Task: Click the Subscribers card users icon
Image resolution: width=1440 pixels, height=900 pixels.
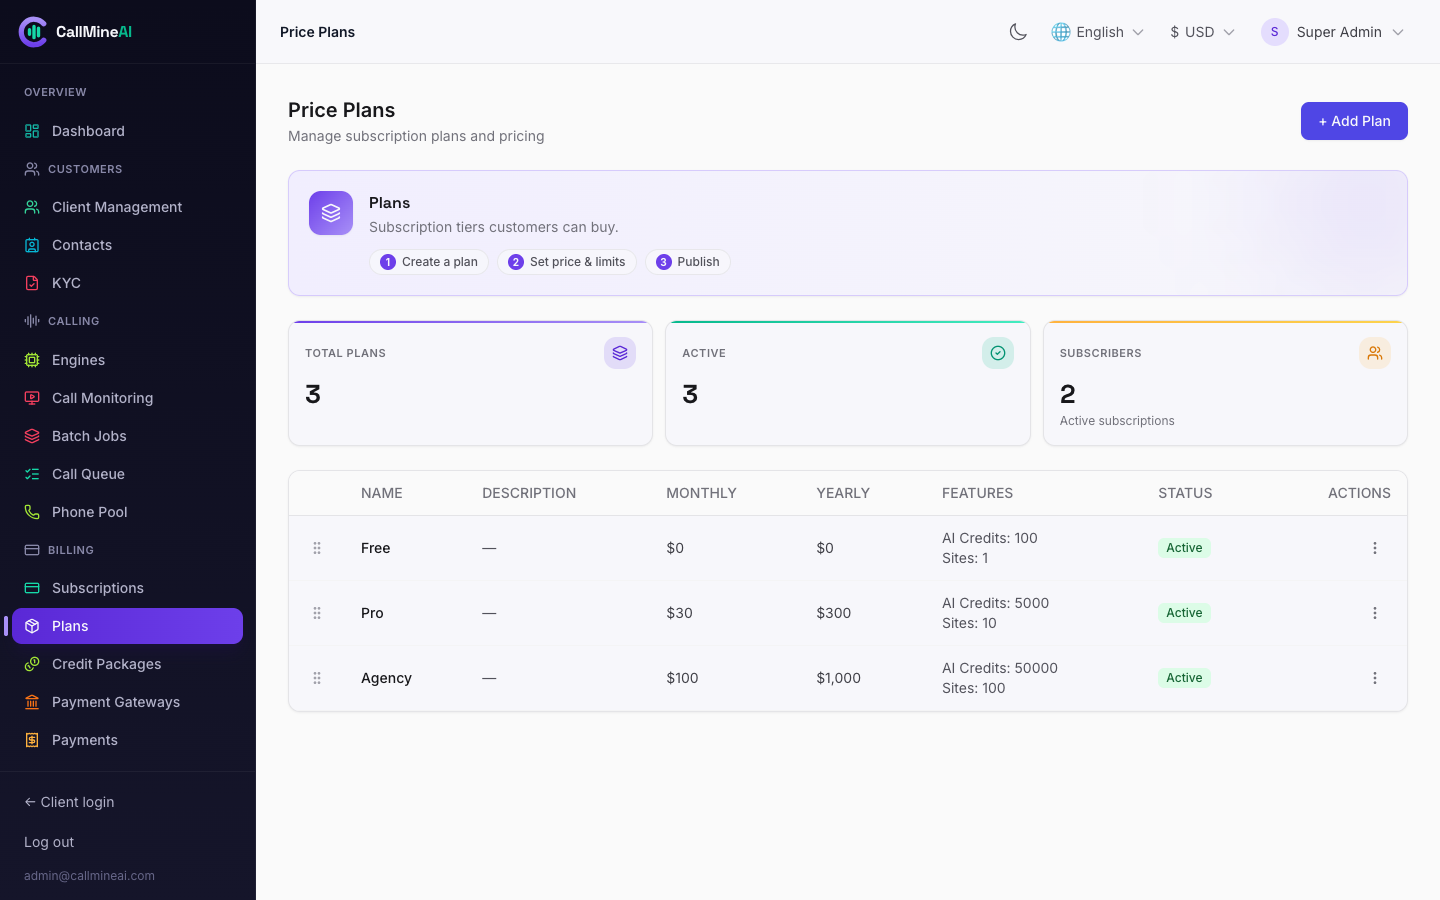Action: 1375,353
